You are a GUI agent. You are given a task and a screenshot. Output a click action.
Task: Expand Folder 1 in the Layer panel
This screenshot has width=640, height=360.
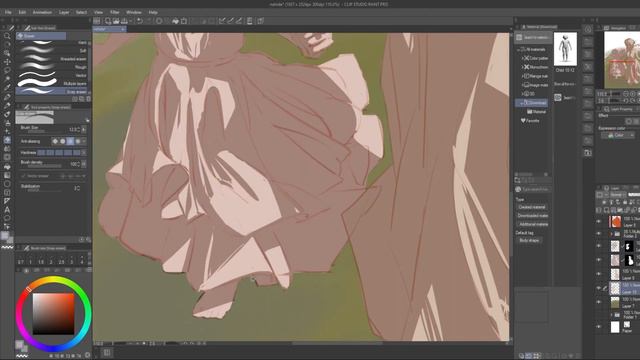(x=611, y=315)
